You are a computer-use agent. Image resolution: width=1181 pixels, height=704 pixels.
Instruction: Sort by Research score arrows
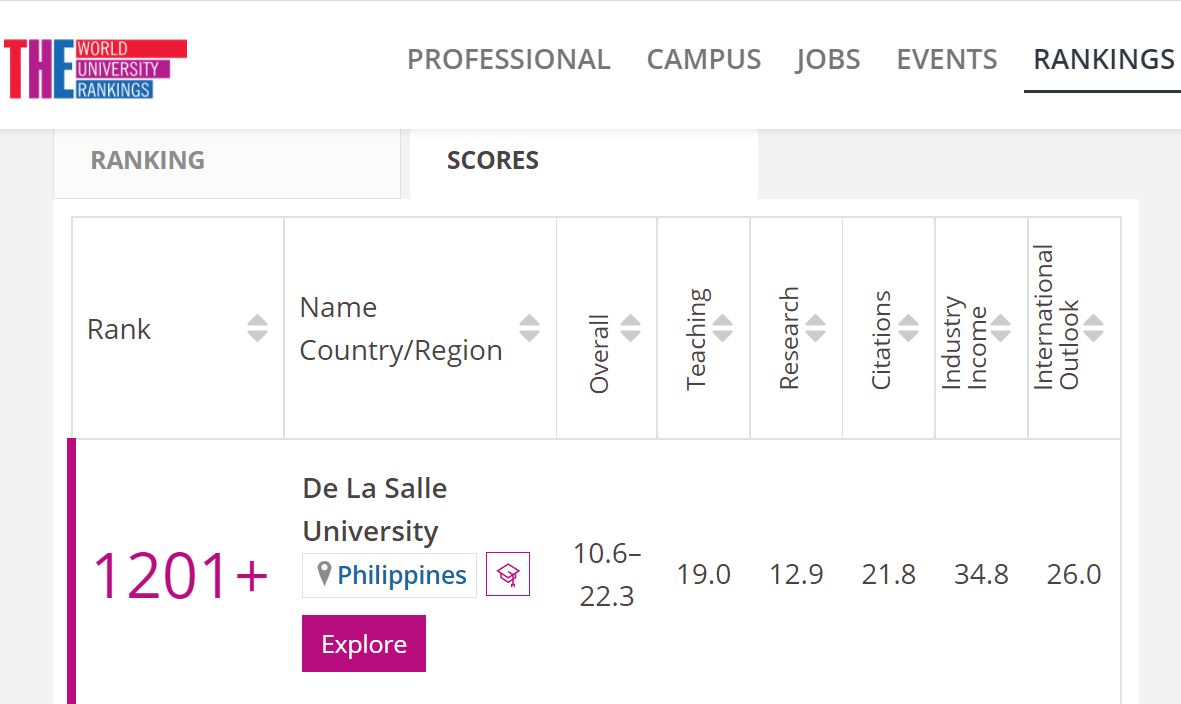816,328
